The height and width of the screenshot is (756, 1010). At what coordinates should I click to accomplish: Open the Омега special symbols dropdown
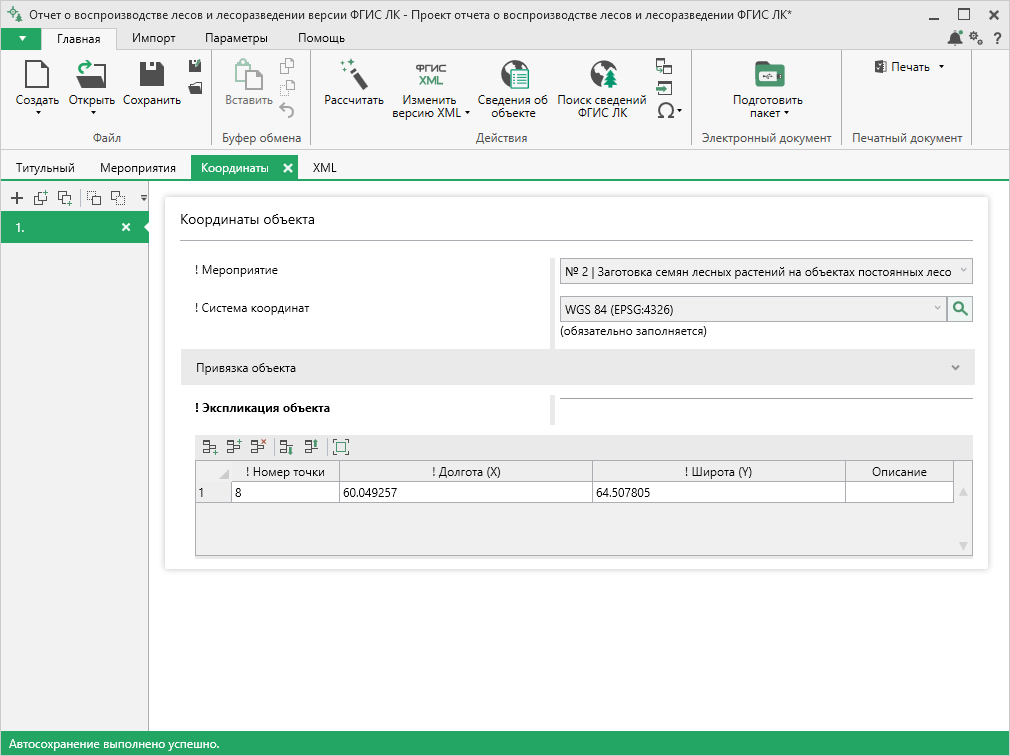(669, 111)
